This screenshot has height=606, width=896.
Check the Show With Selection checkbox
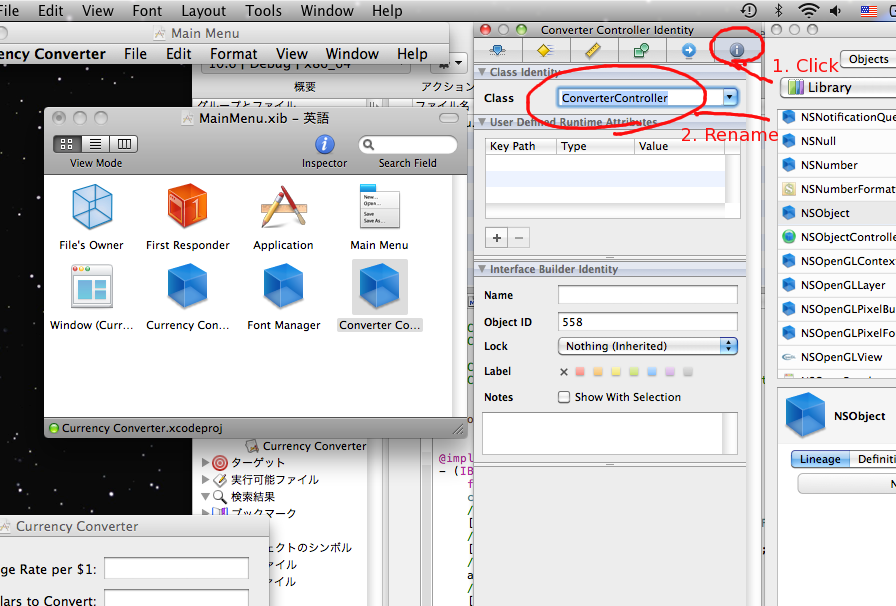tap(564, 397)
